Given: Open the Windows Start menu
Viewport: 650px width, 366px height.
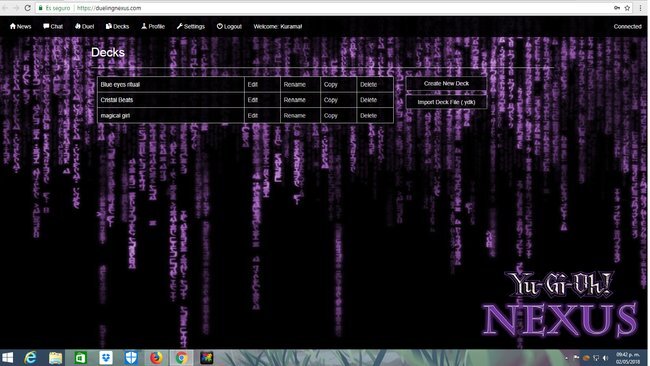Looking at the screenshot, I should [7, 357].
